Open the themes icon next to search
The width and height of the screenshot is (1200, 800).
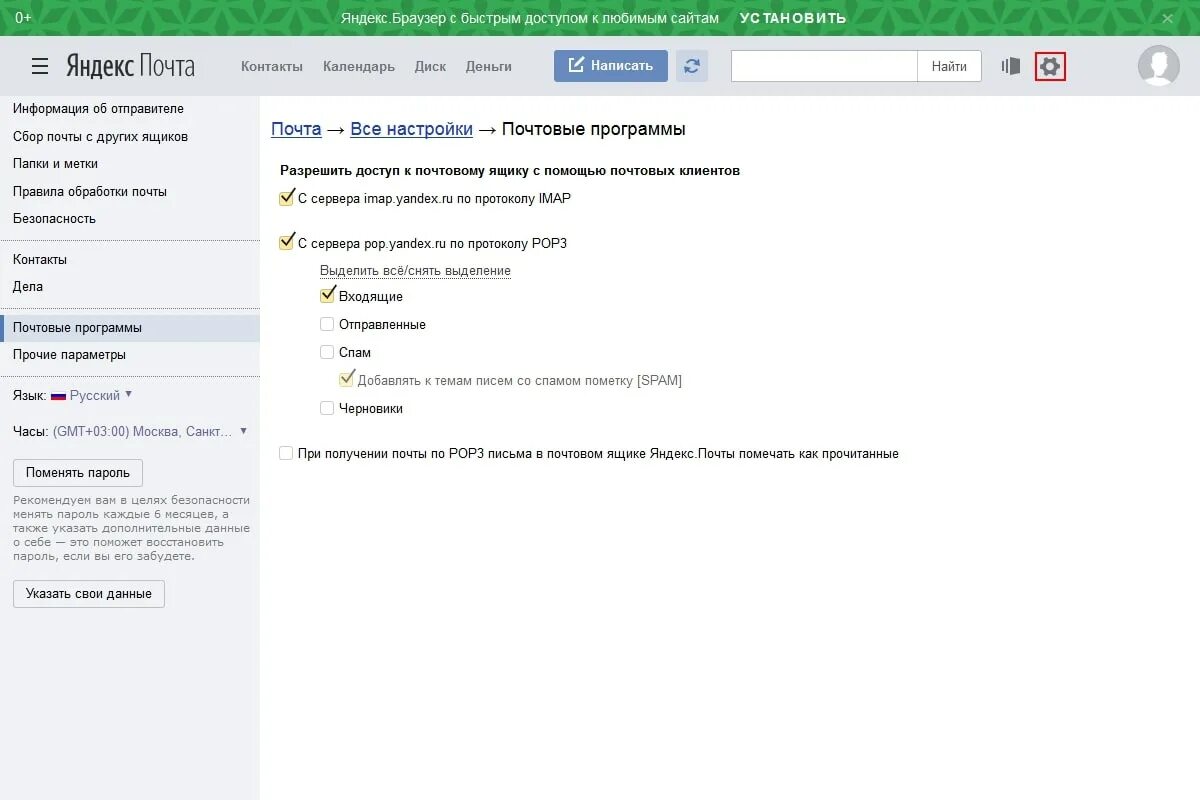pos(1011,66)
